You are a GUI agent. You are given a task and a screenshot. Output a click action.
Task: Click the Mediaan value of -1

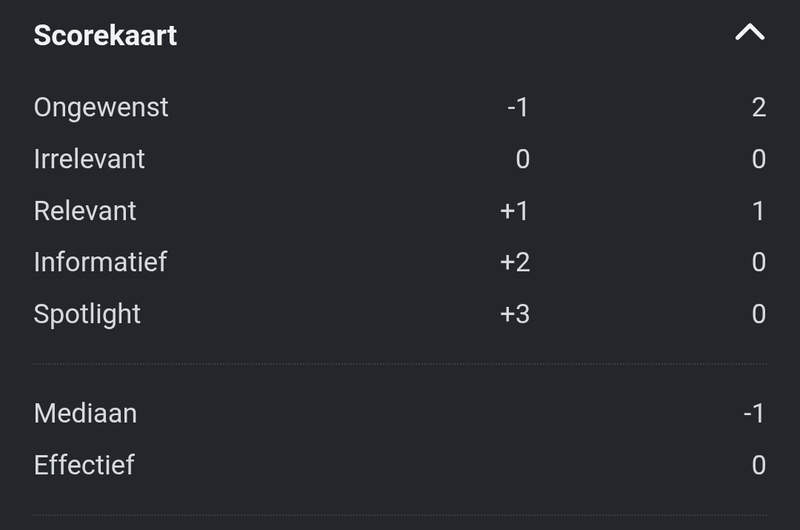754,413
